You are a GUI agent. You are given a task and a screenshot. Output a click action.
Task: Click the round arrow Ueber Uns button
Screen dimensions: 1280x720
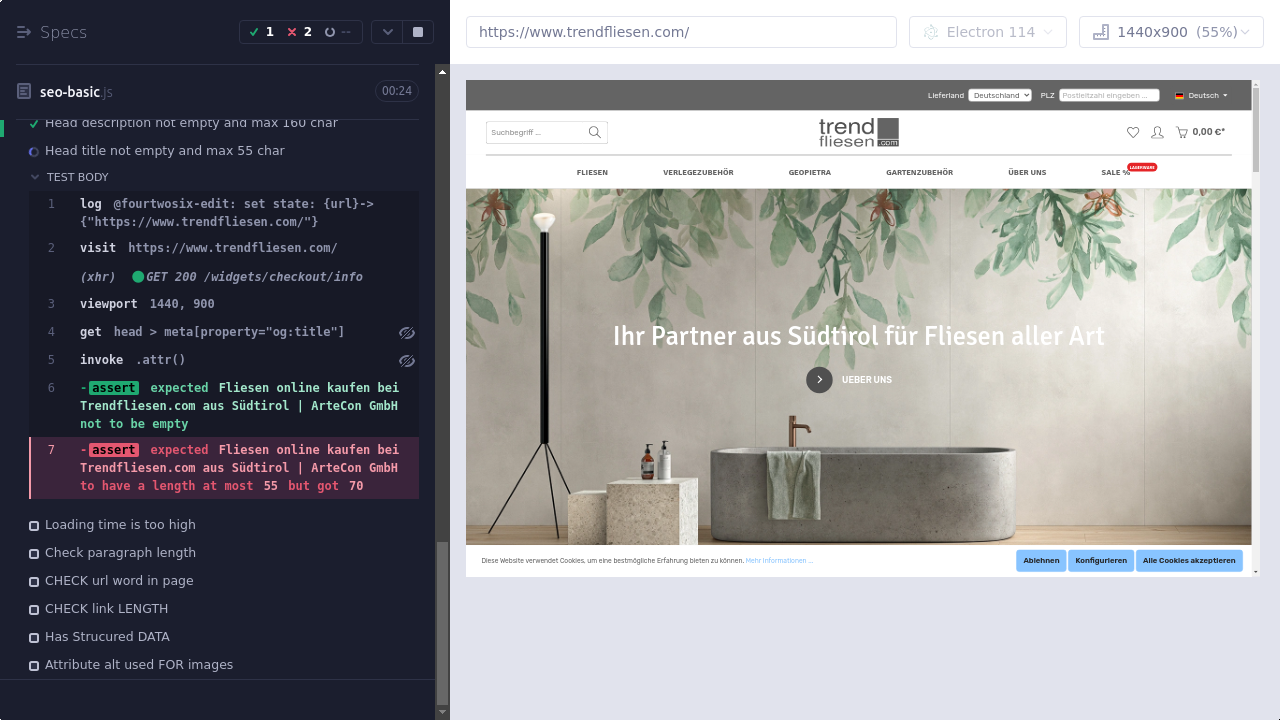(x=819, y=380)
